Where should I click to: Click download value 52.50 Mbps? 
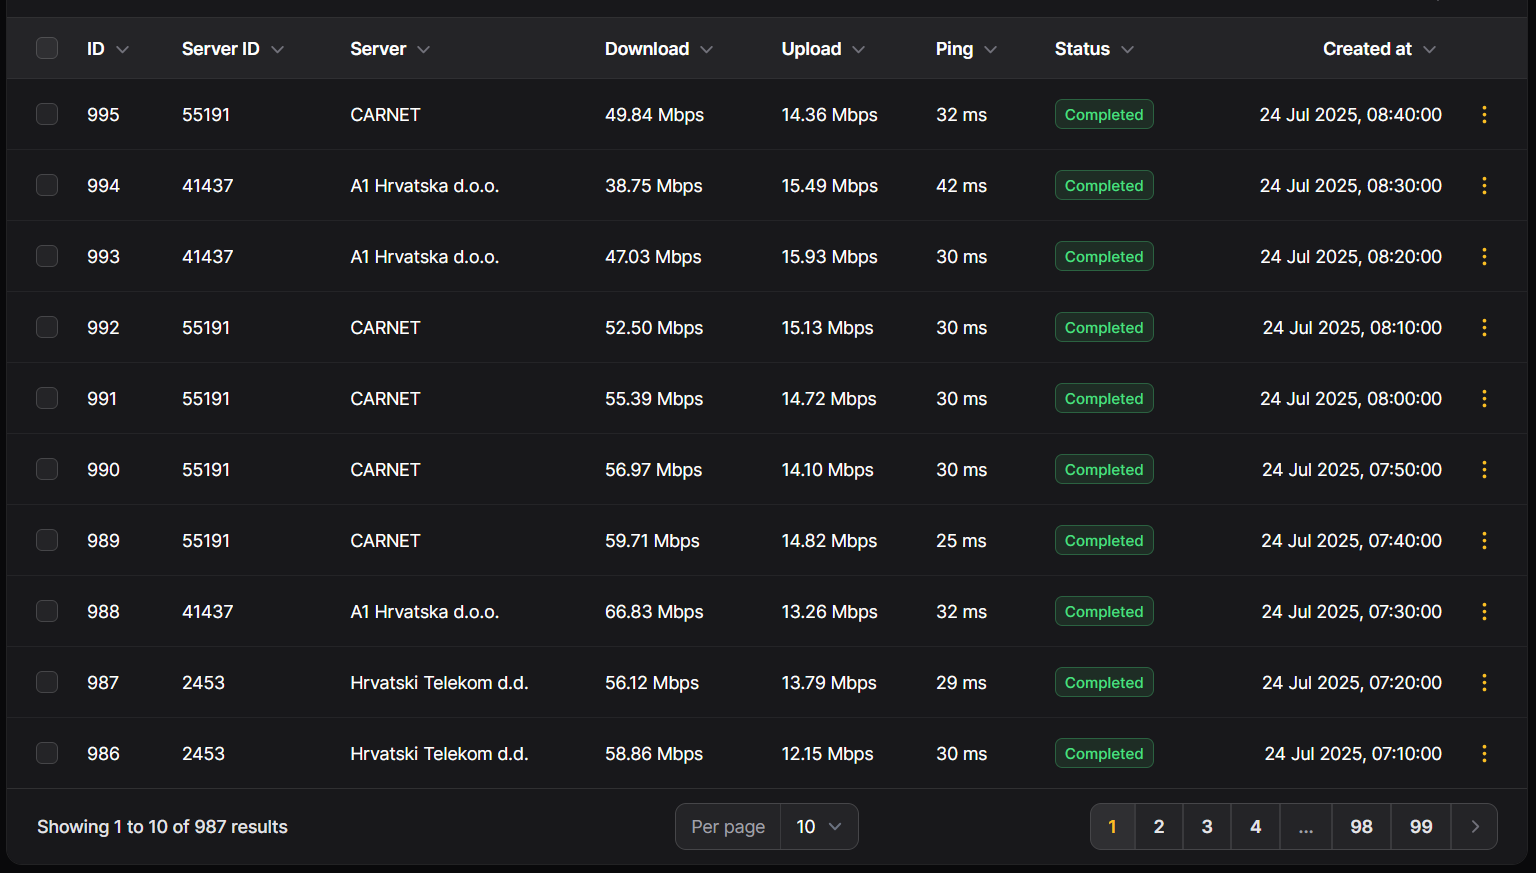tap(654, 328)
